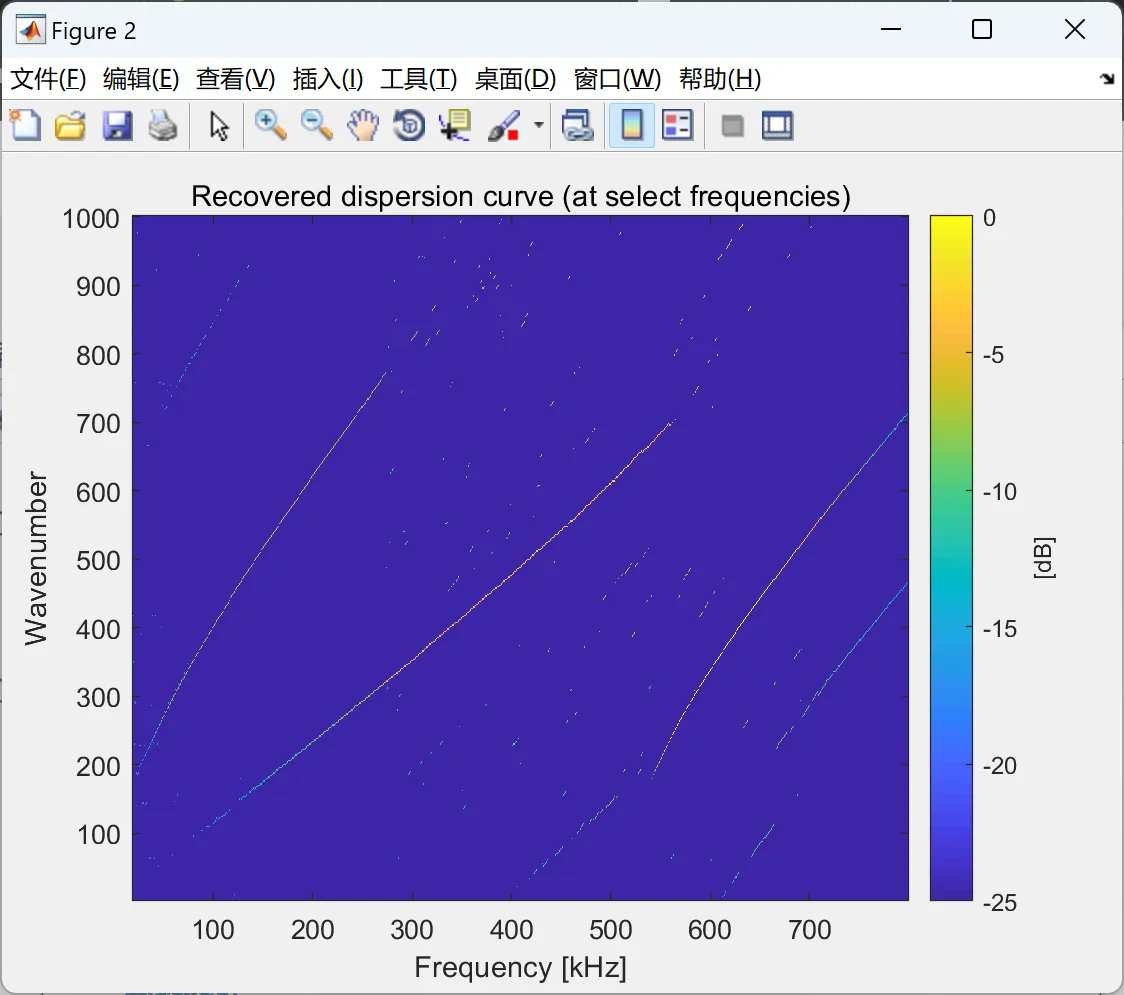The width and height of the screenshot is (1124, 995).
Task: Activate the Zoom Out magnifier tool
Action: (x=317, y=125)
